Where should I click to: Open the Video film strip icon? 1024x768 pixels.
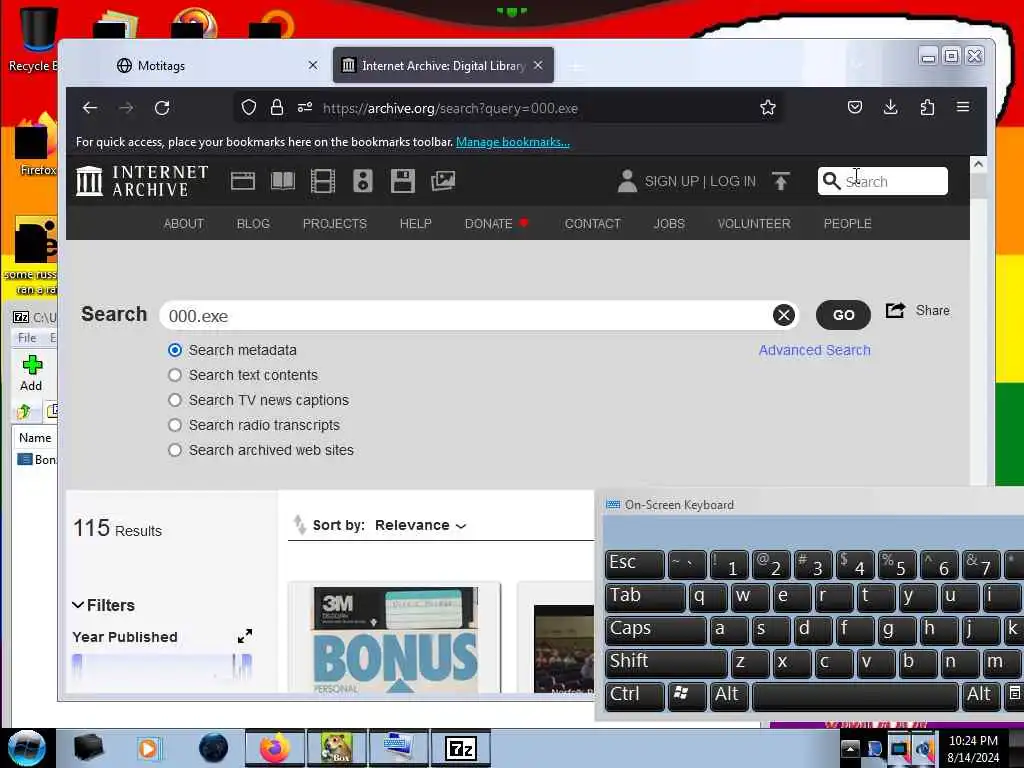(323, 181)
